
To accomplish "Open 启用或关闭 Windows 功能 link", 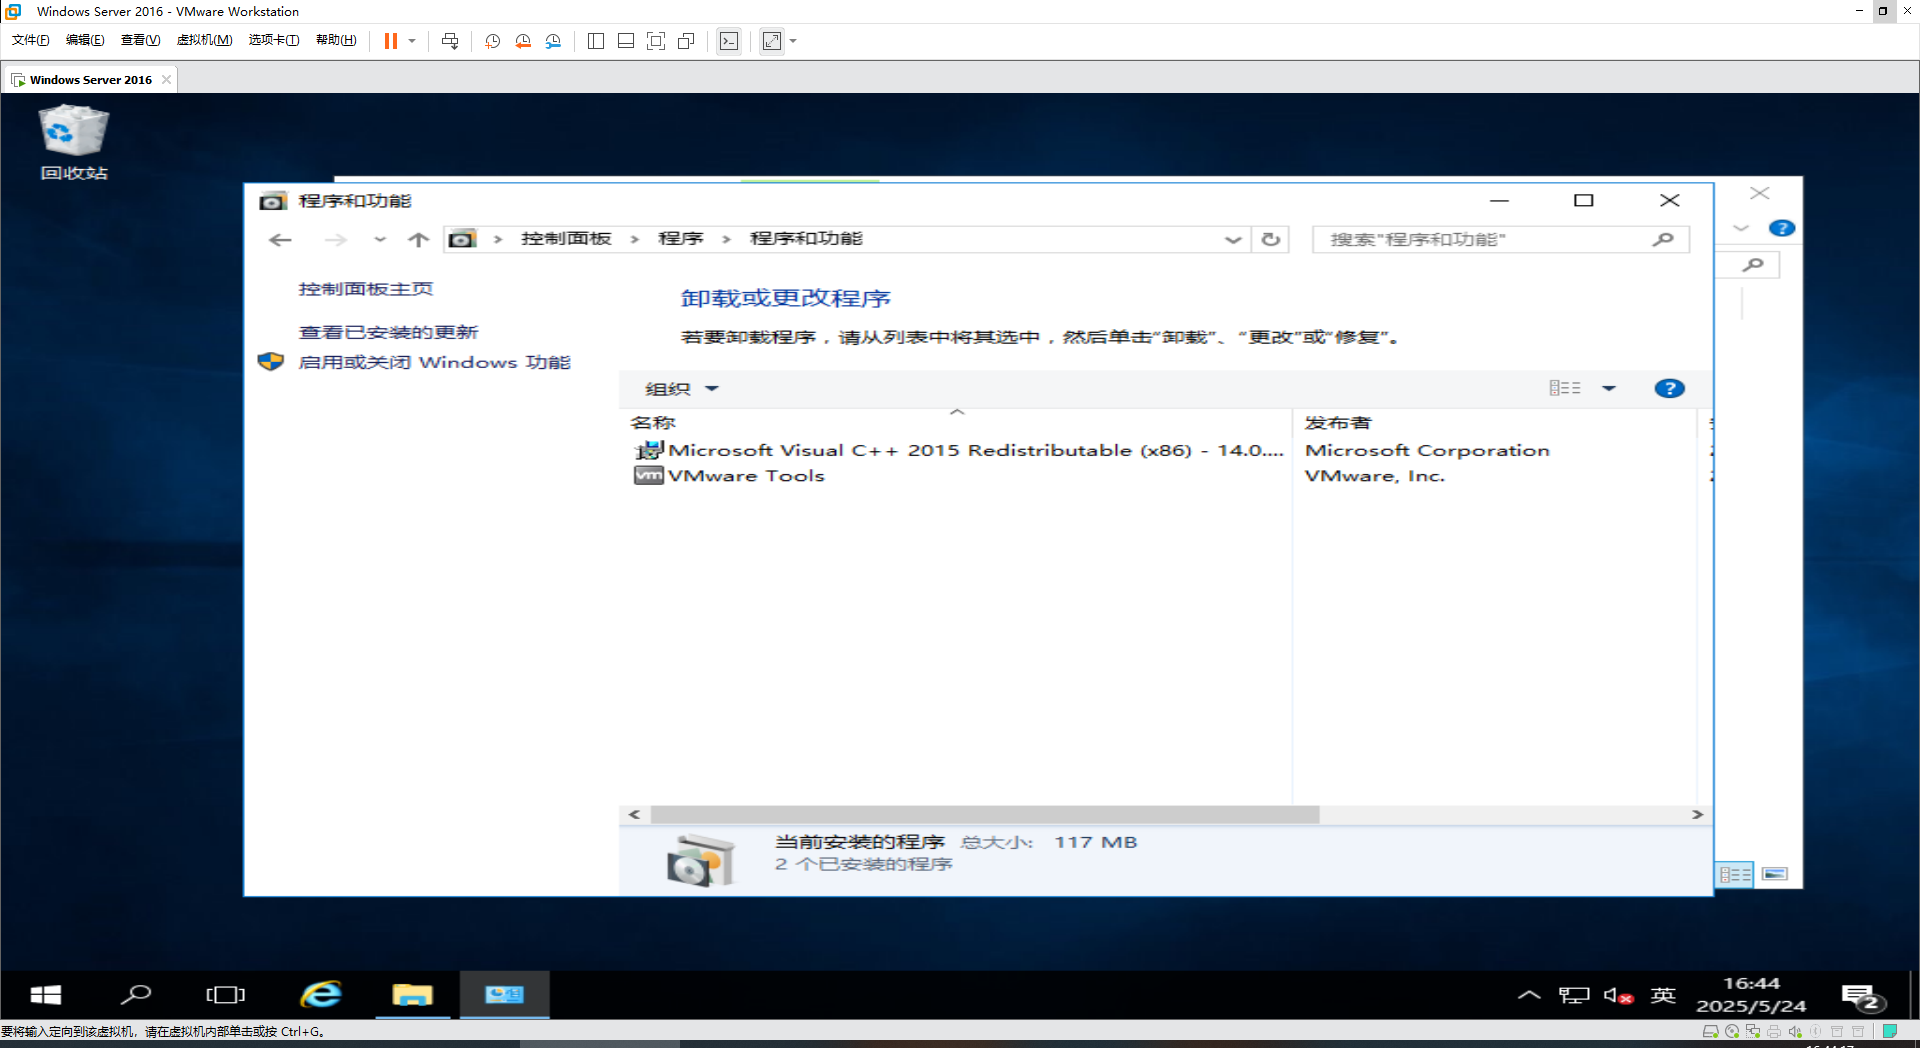I will tap(434, 362).
